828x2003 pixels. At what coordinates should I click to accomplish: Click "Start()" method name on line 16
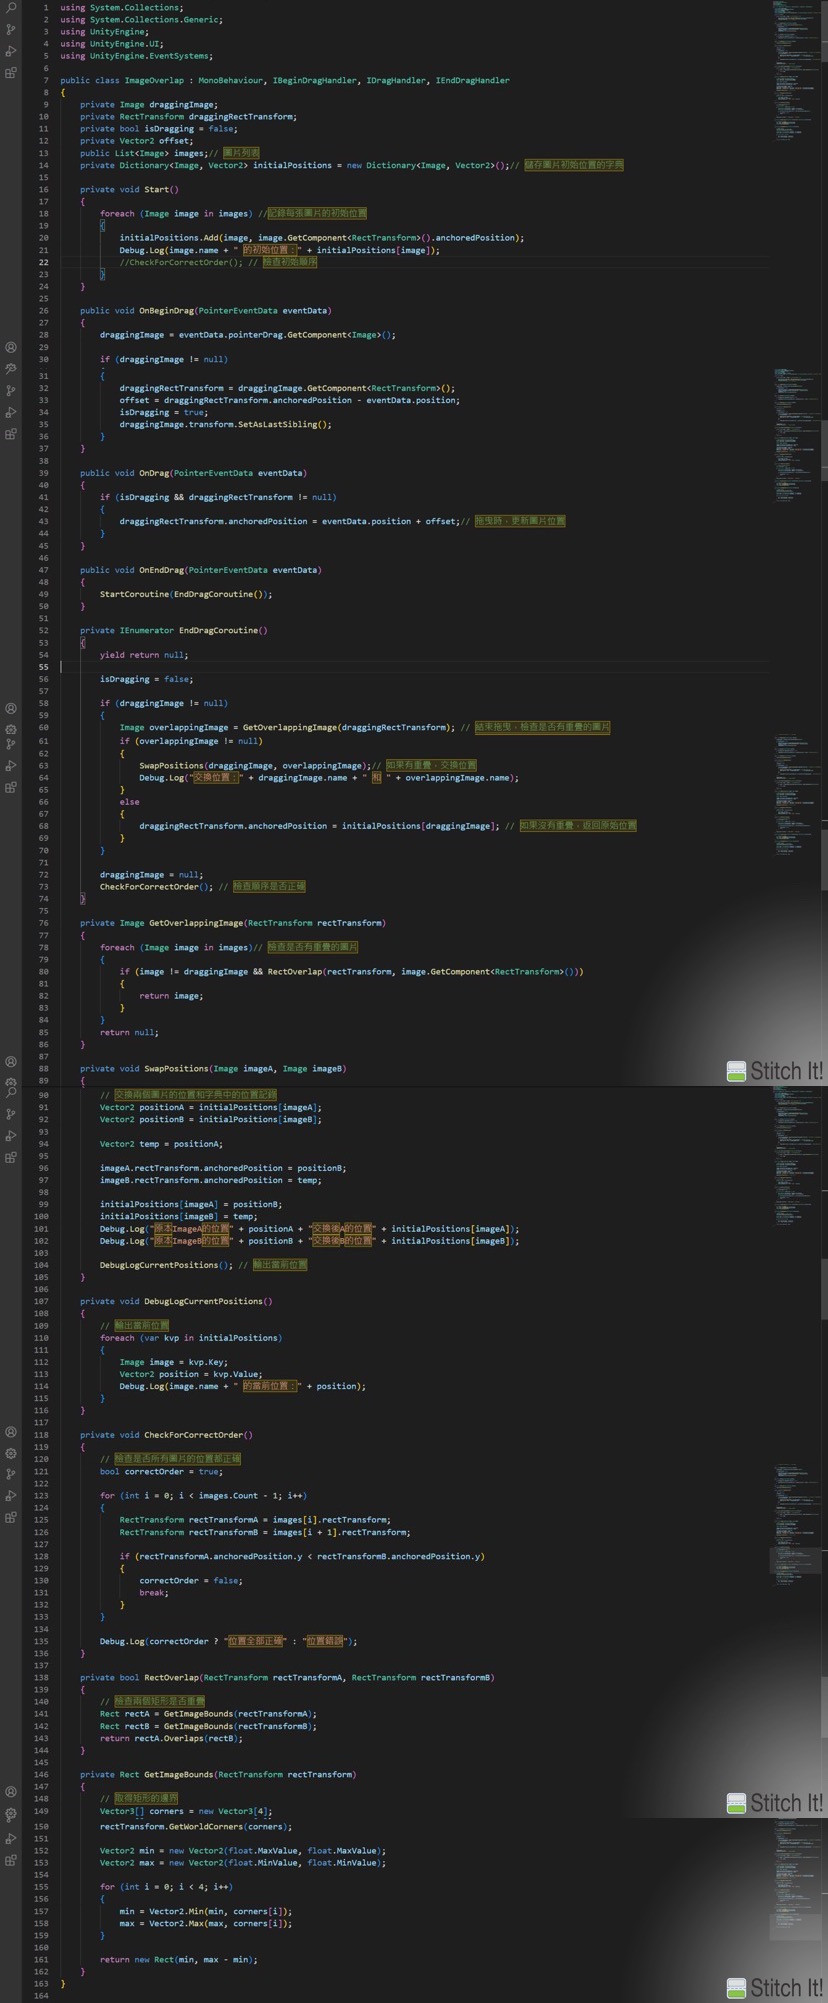coord(161,189)
